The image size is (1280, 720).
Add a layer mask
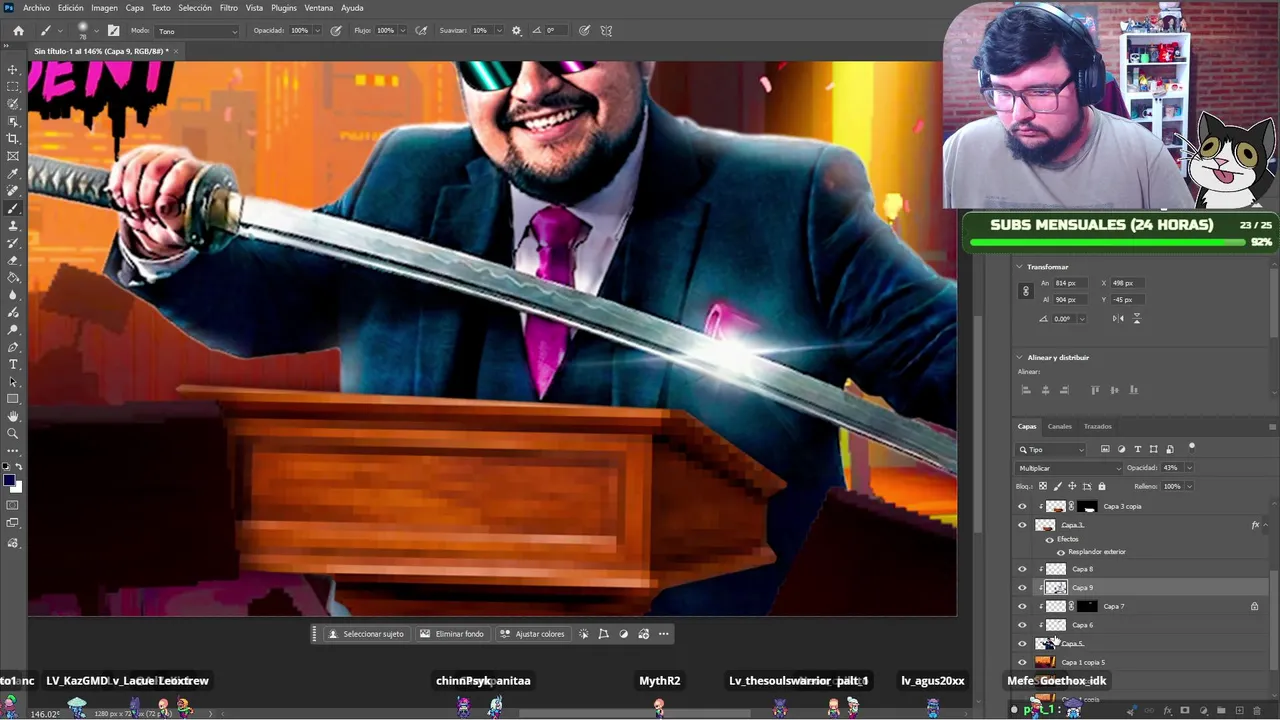click(x=1185, y=711)
